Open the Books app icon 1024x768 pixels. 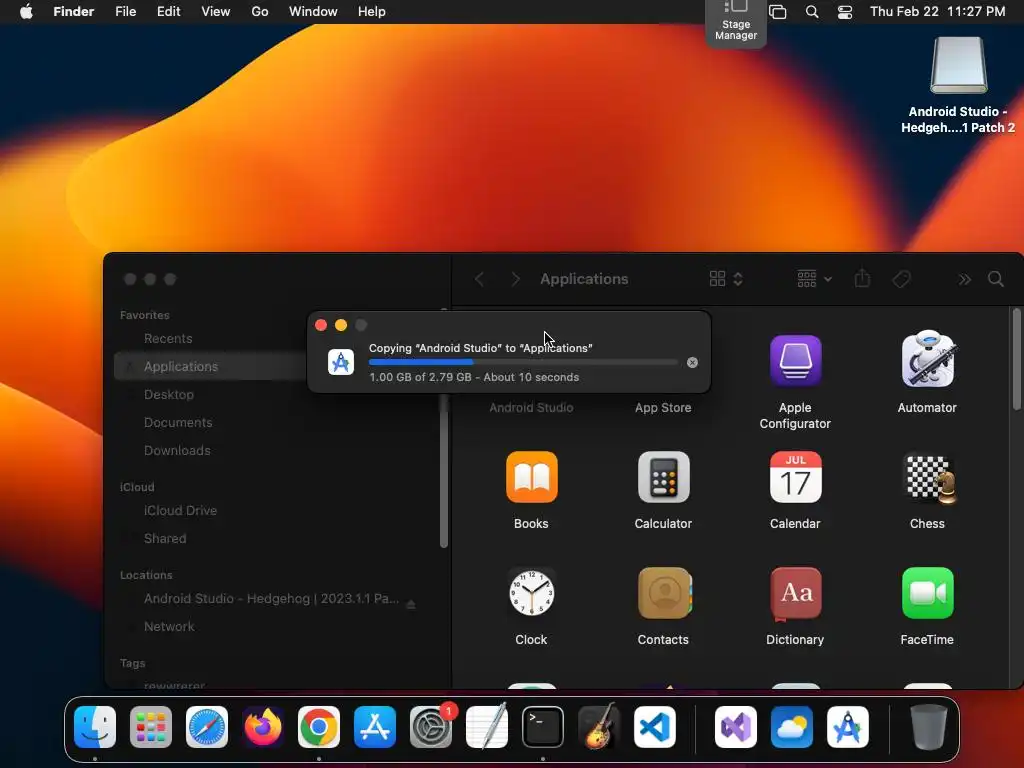point(532,477)
